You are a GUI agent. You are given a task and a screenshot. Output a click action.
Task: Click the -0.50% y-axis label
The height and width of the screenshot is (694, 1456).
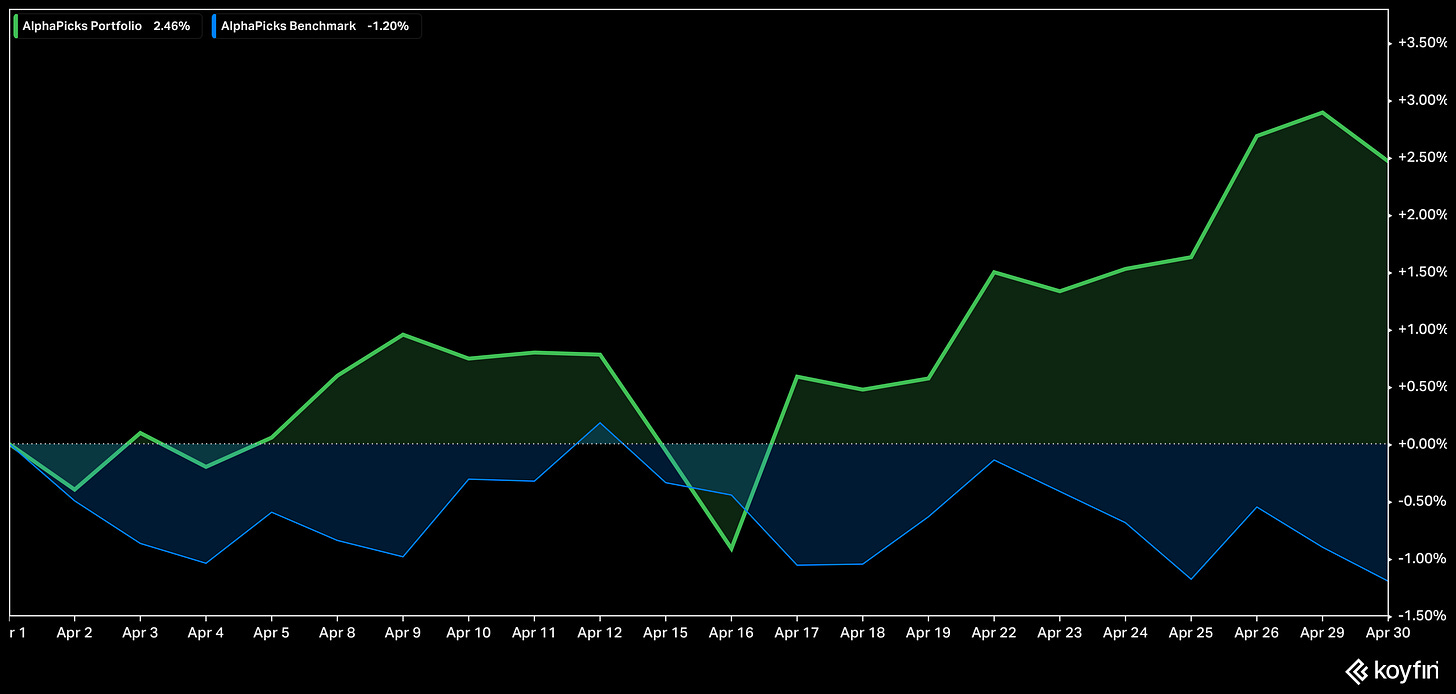pyautogui.click(x=1424, y=500)
